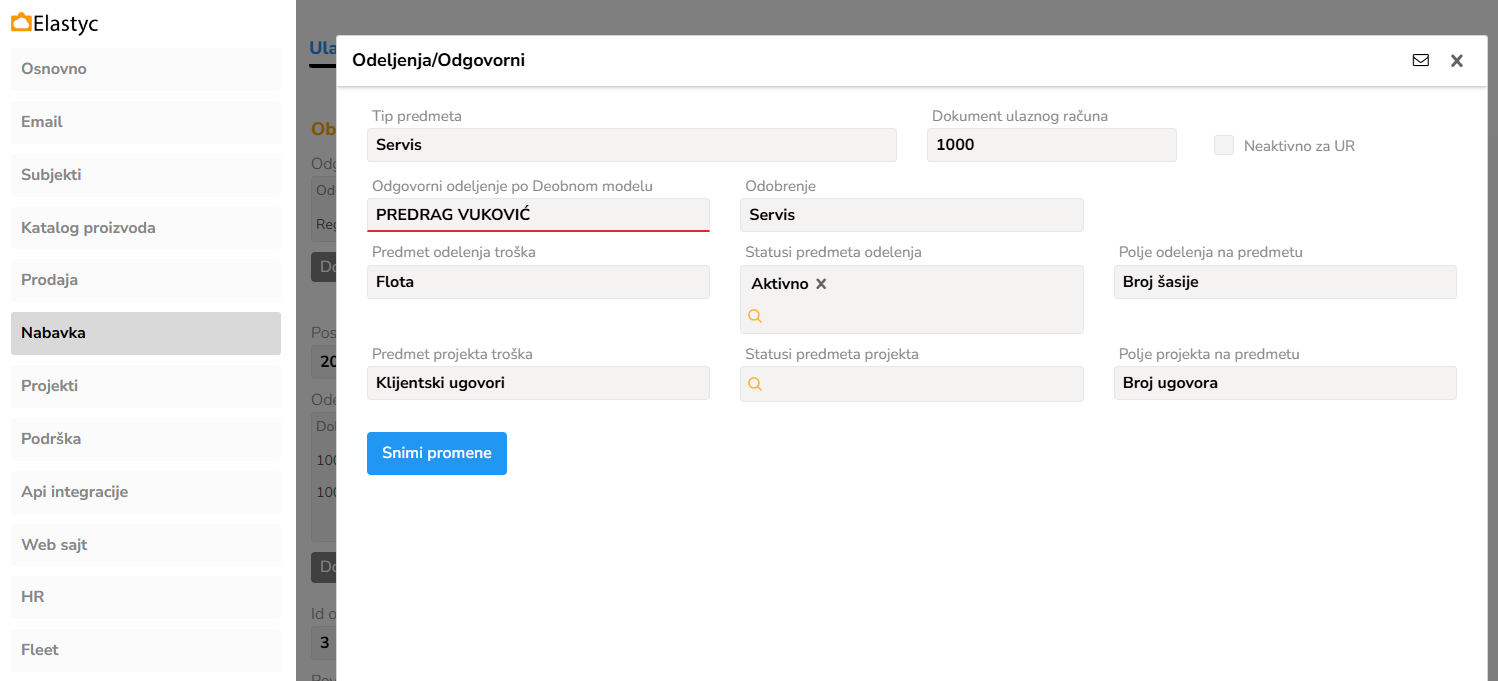Enable the Neaktivno za UR checkbox

click(x=1224, y=146)
